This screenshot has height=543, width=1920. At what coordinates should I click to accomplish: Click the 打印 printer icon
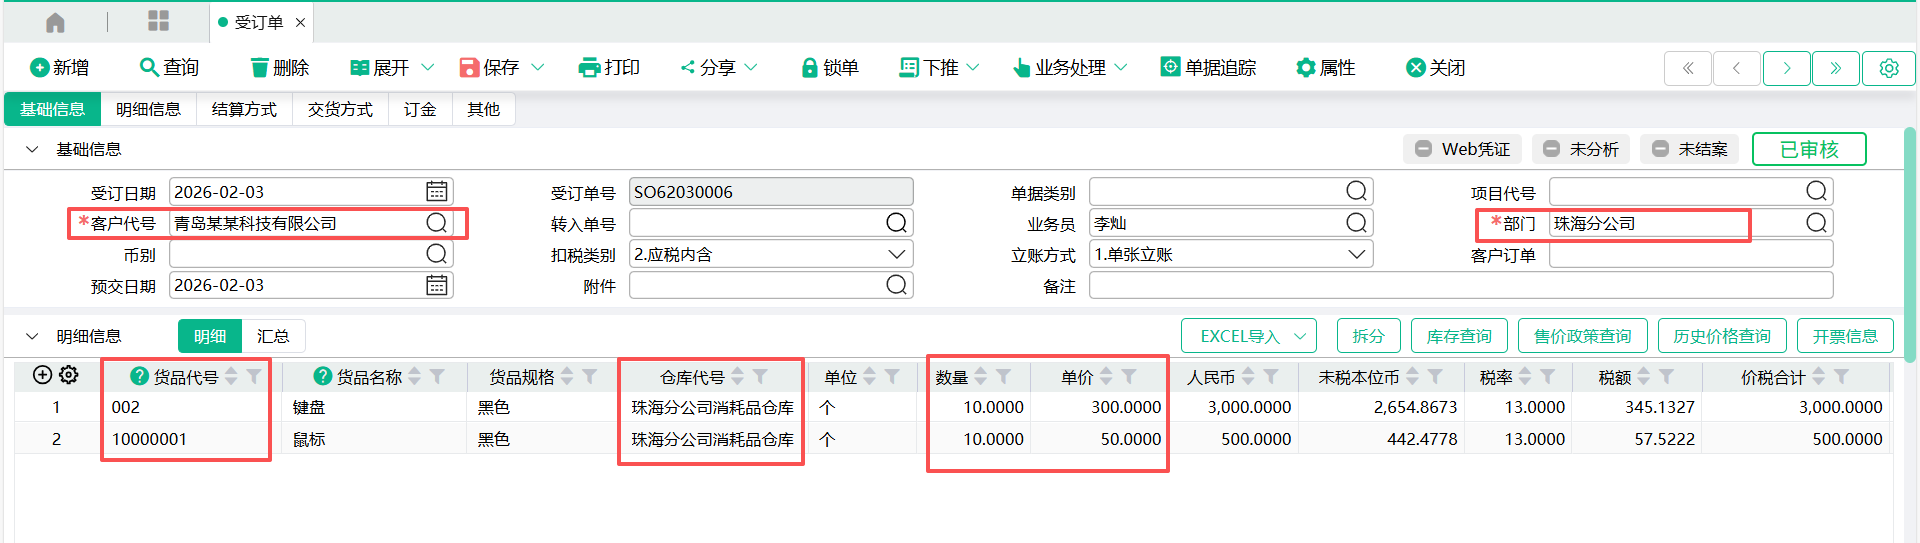(589, 68)
